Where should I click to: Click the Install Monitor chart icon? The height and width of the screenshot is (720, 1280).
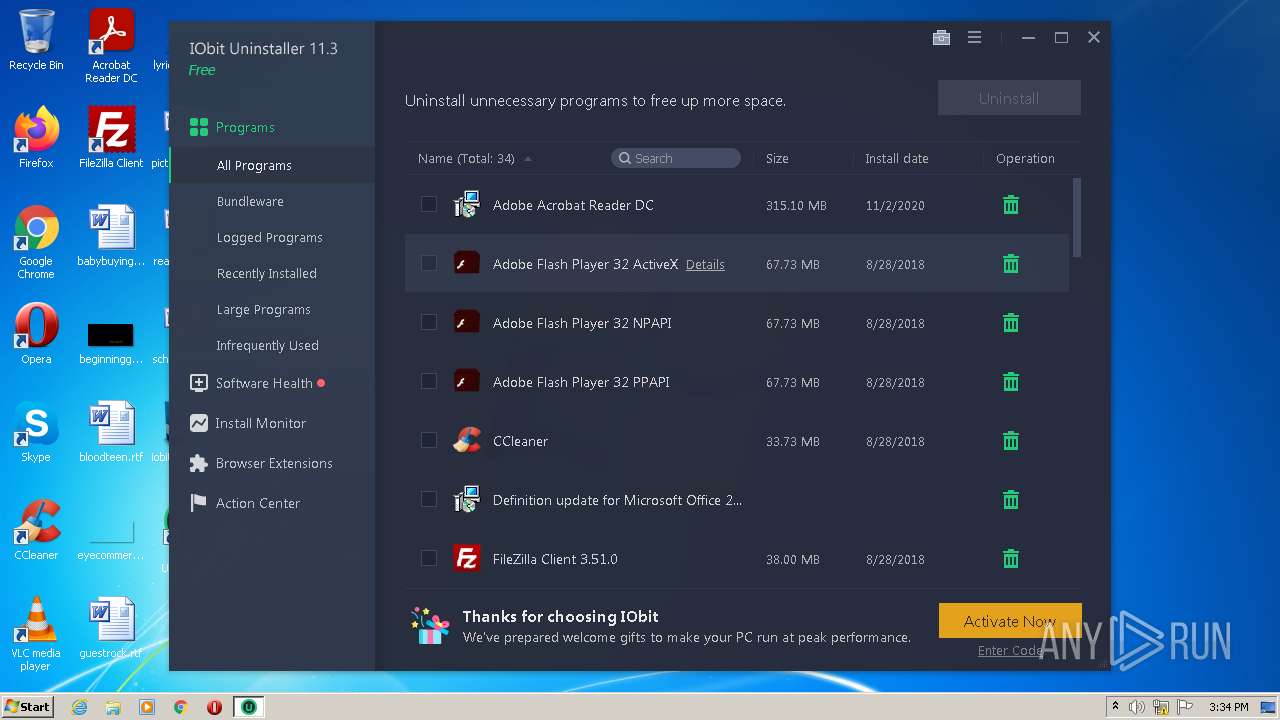tap(199, 423)
